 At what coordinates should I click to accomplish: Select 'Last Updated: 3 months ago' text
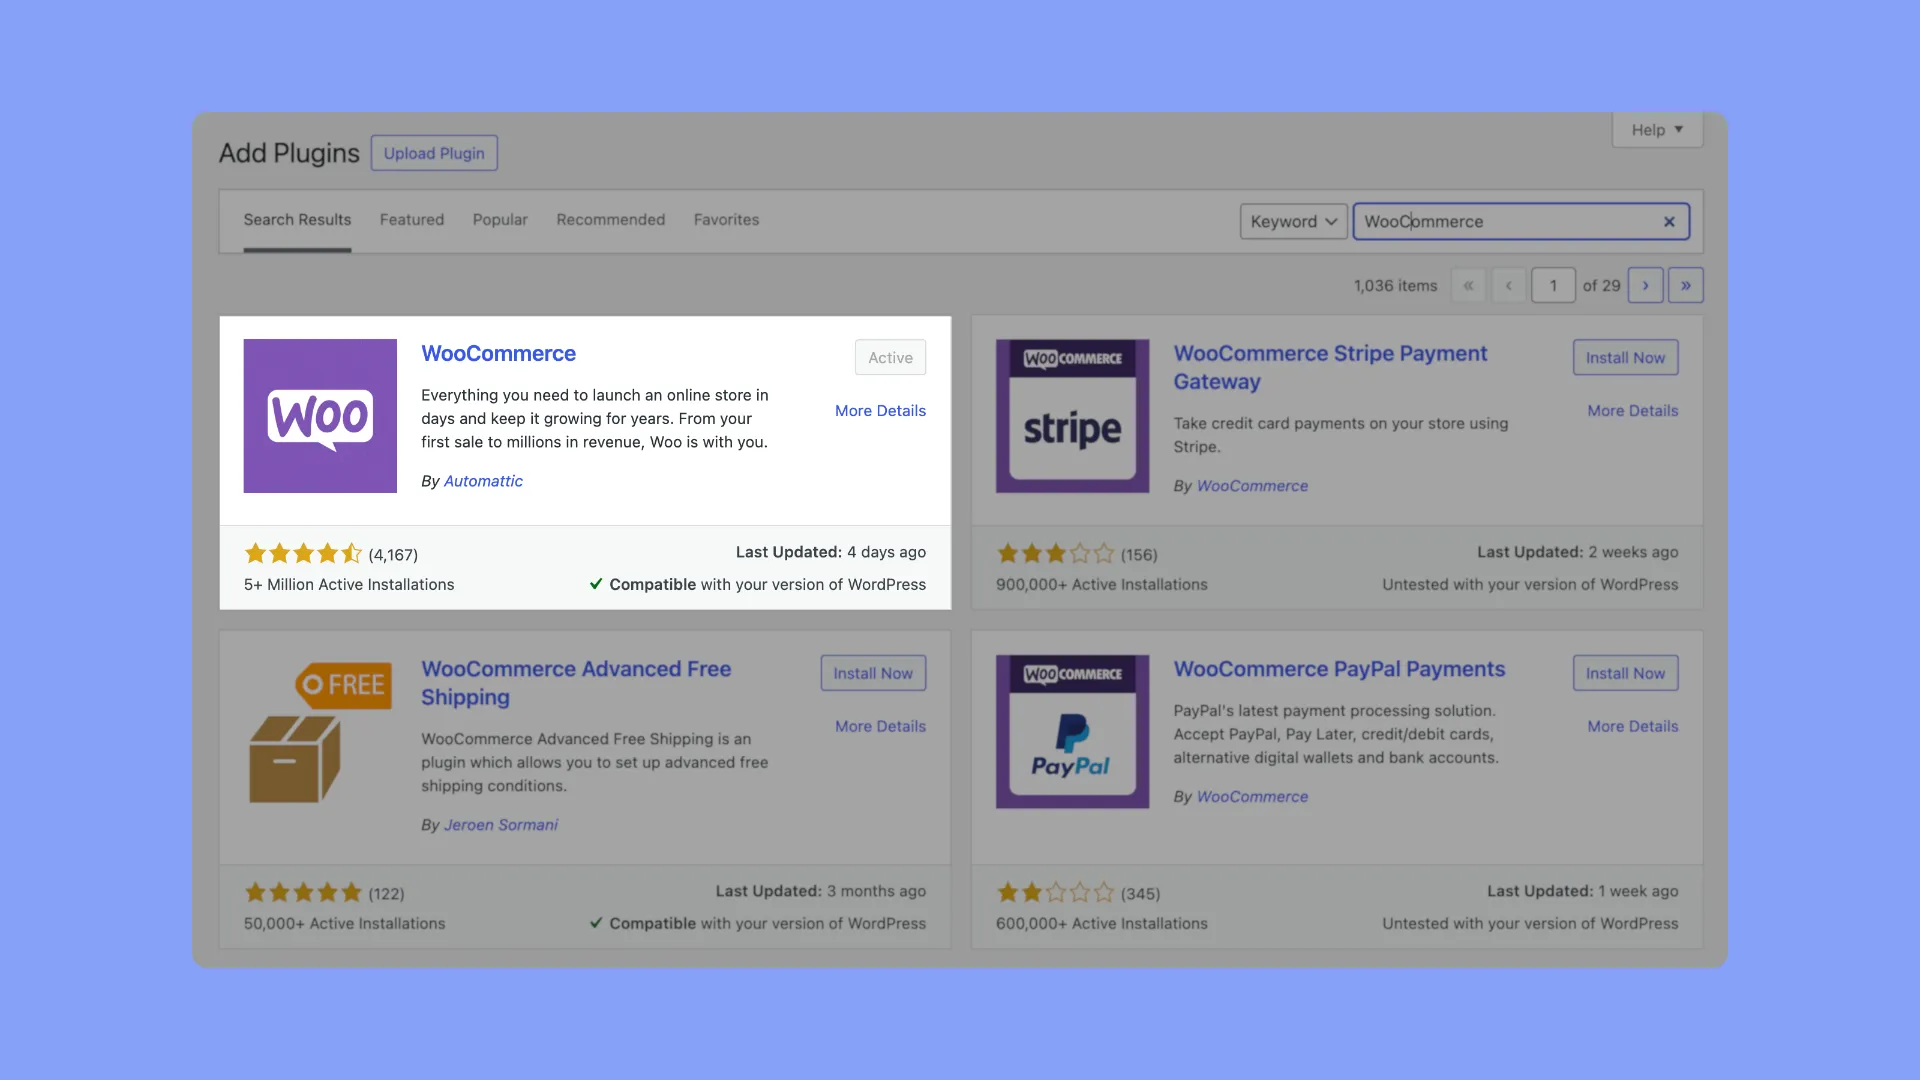tap(820, 891)
